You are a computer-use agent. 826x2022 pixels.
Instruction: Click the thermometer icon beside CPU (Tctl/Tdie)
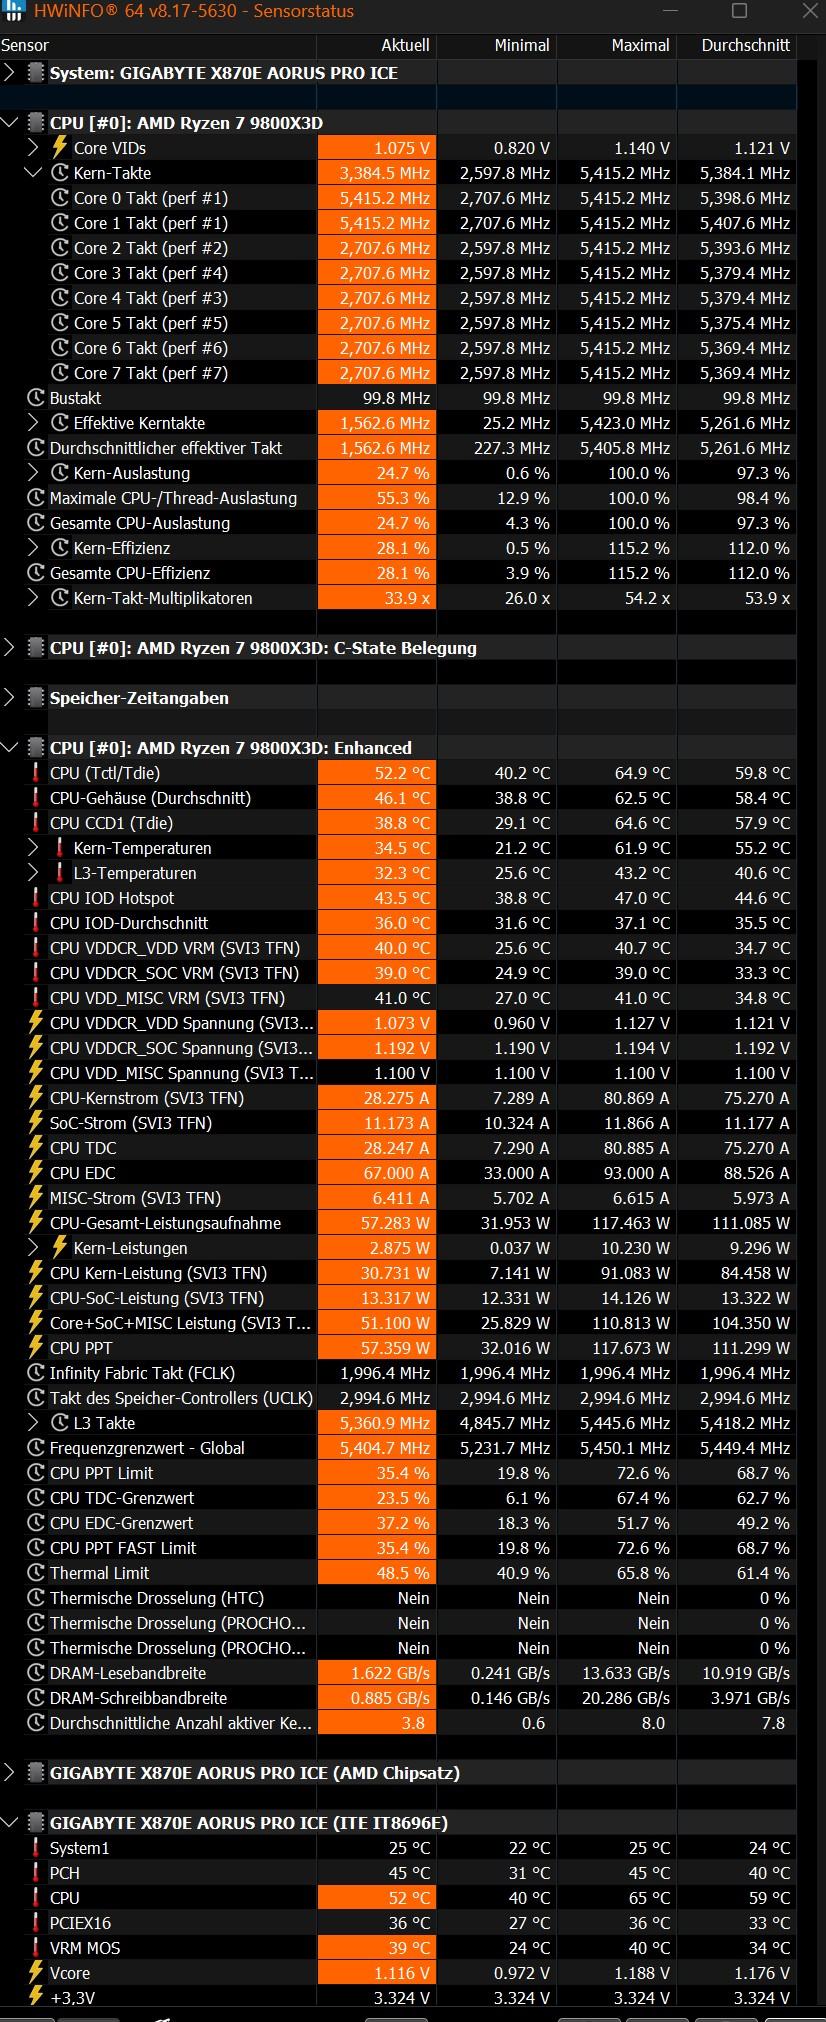(x=36, y=772)
